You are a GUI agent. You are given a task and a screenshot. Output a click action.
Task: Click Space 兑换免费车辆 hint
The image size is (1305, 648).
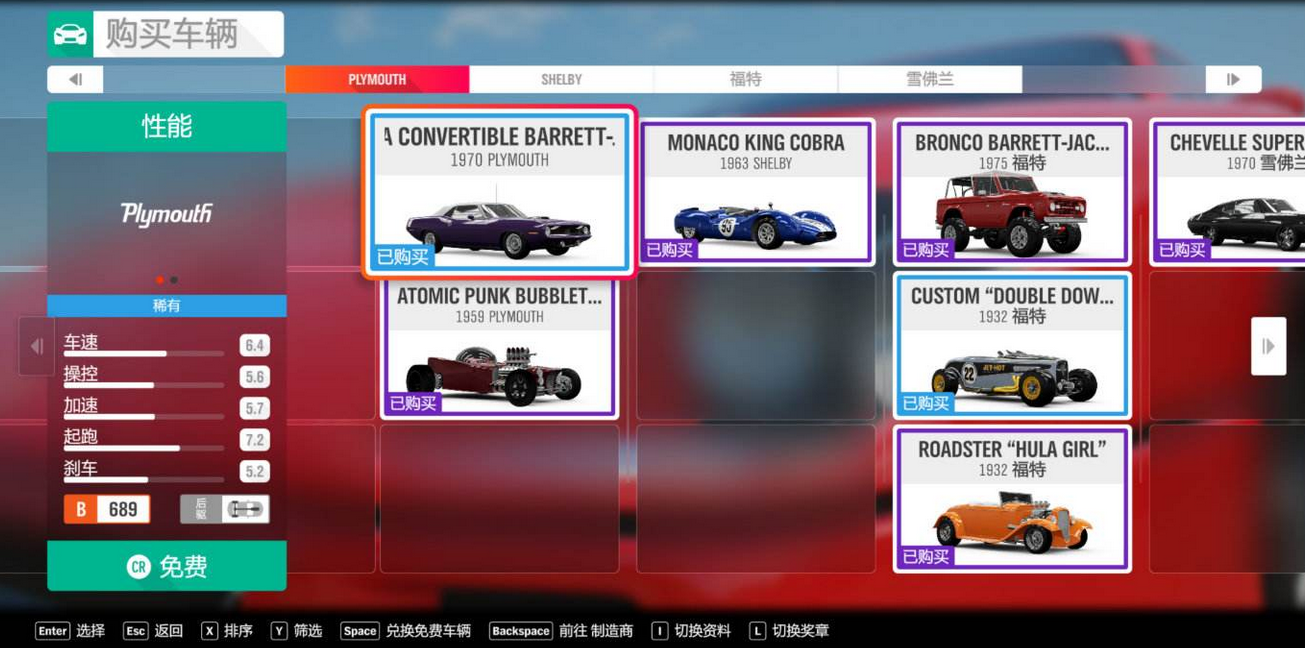tap(405, 631)
